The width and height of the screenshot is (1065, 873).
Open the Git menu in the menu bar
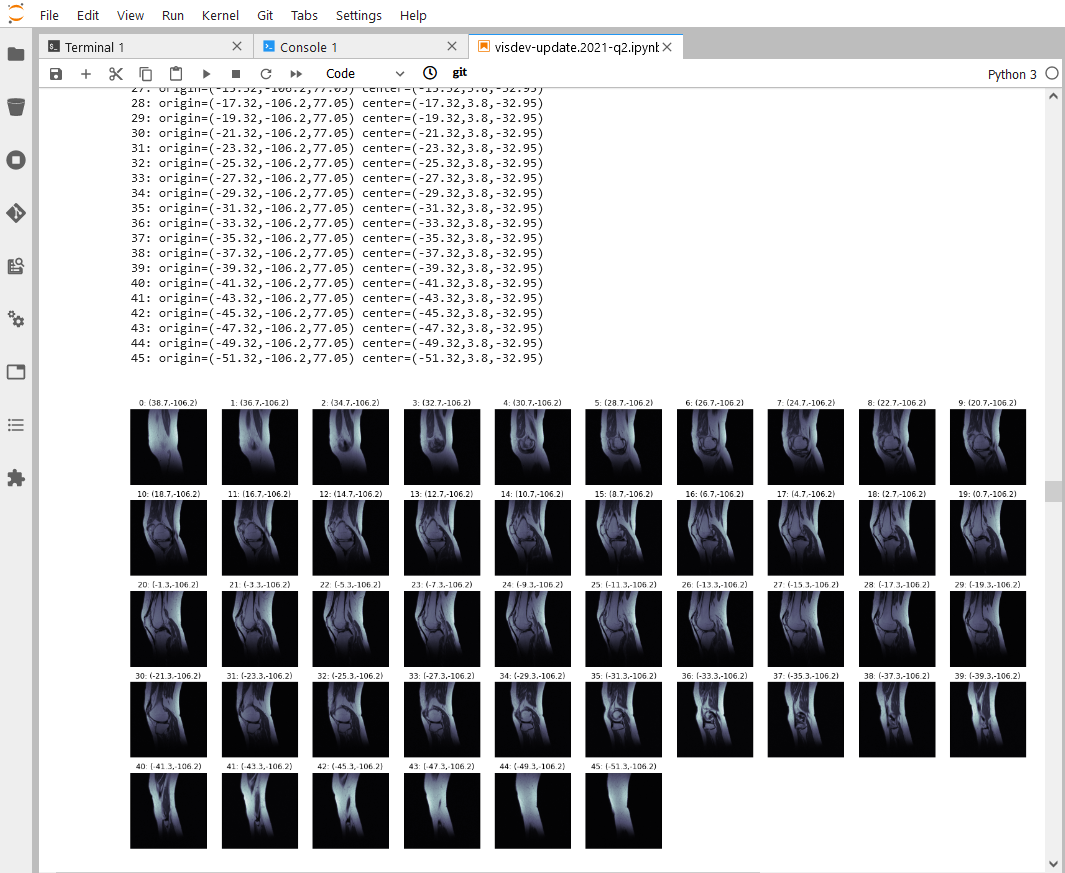pyautogui.click(x=265, y=15)
